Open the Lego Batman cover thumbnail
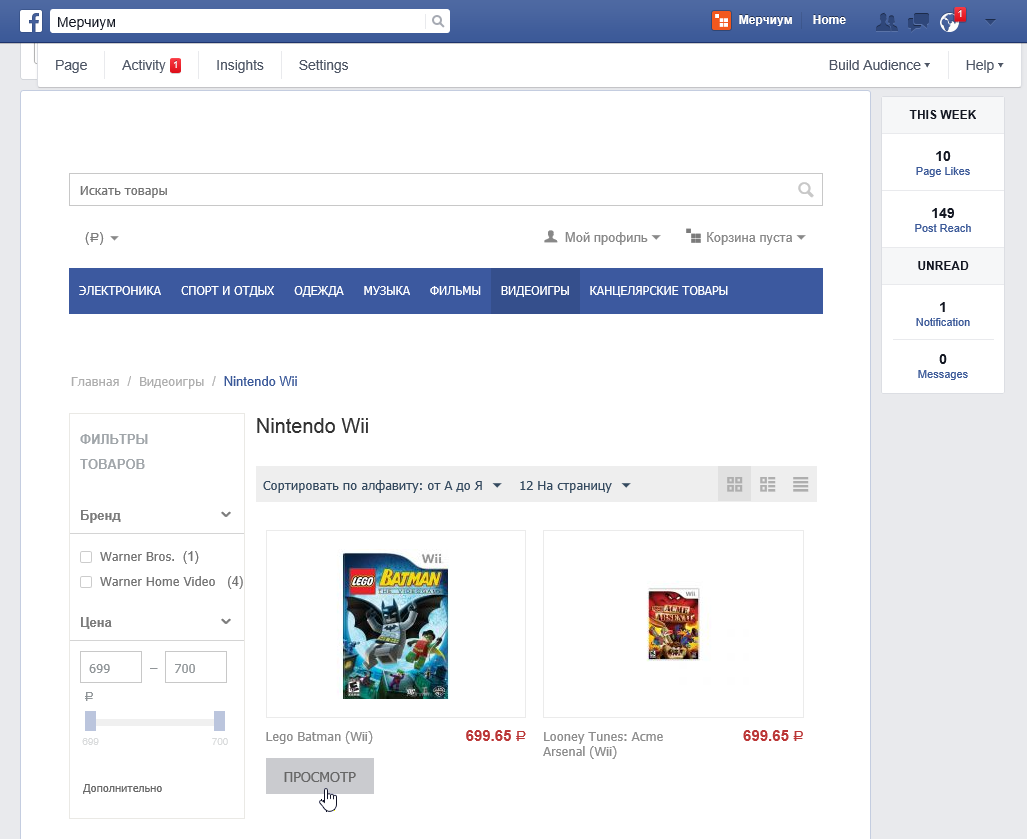Image resolution: width=1027 pixels, height=839 pixels. tap(396, 625)
